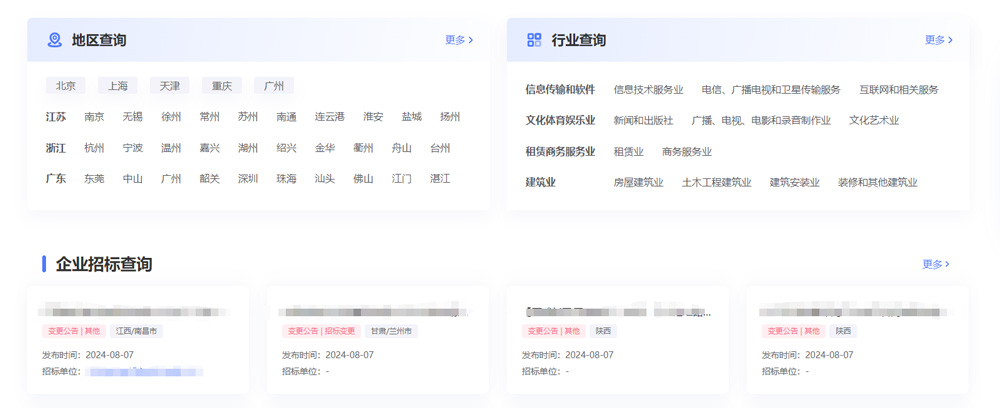The width and height of the screenshot is (1000, 408).
Task: Choose the 重庆 hot city tag
Action: [221, 86]
